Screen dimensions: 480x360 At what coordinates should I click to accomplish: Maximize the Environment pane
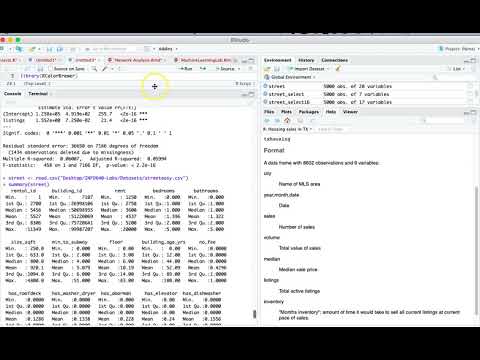point(473,60)
